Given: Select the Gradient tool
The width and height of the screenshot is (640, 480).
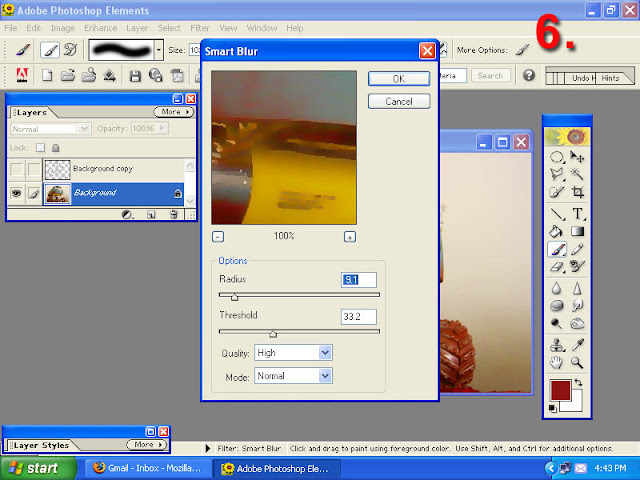Looking at the screenshot, I should tap(577, 231).
